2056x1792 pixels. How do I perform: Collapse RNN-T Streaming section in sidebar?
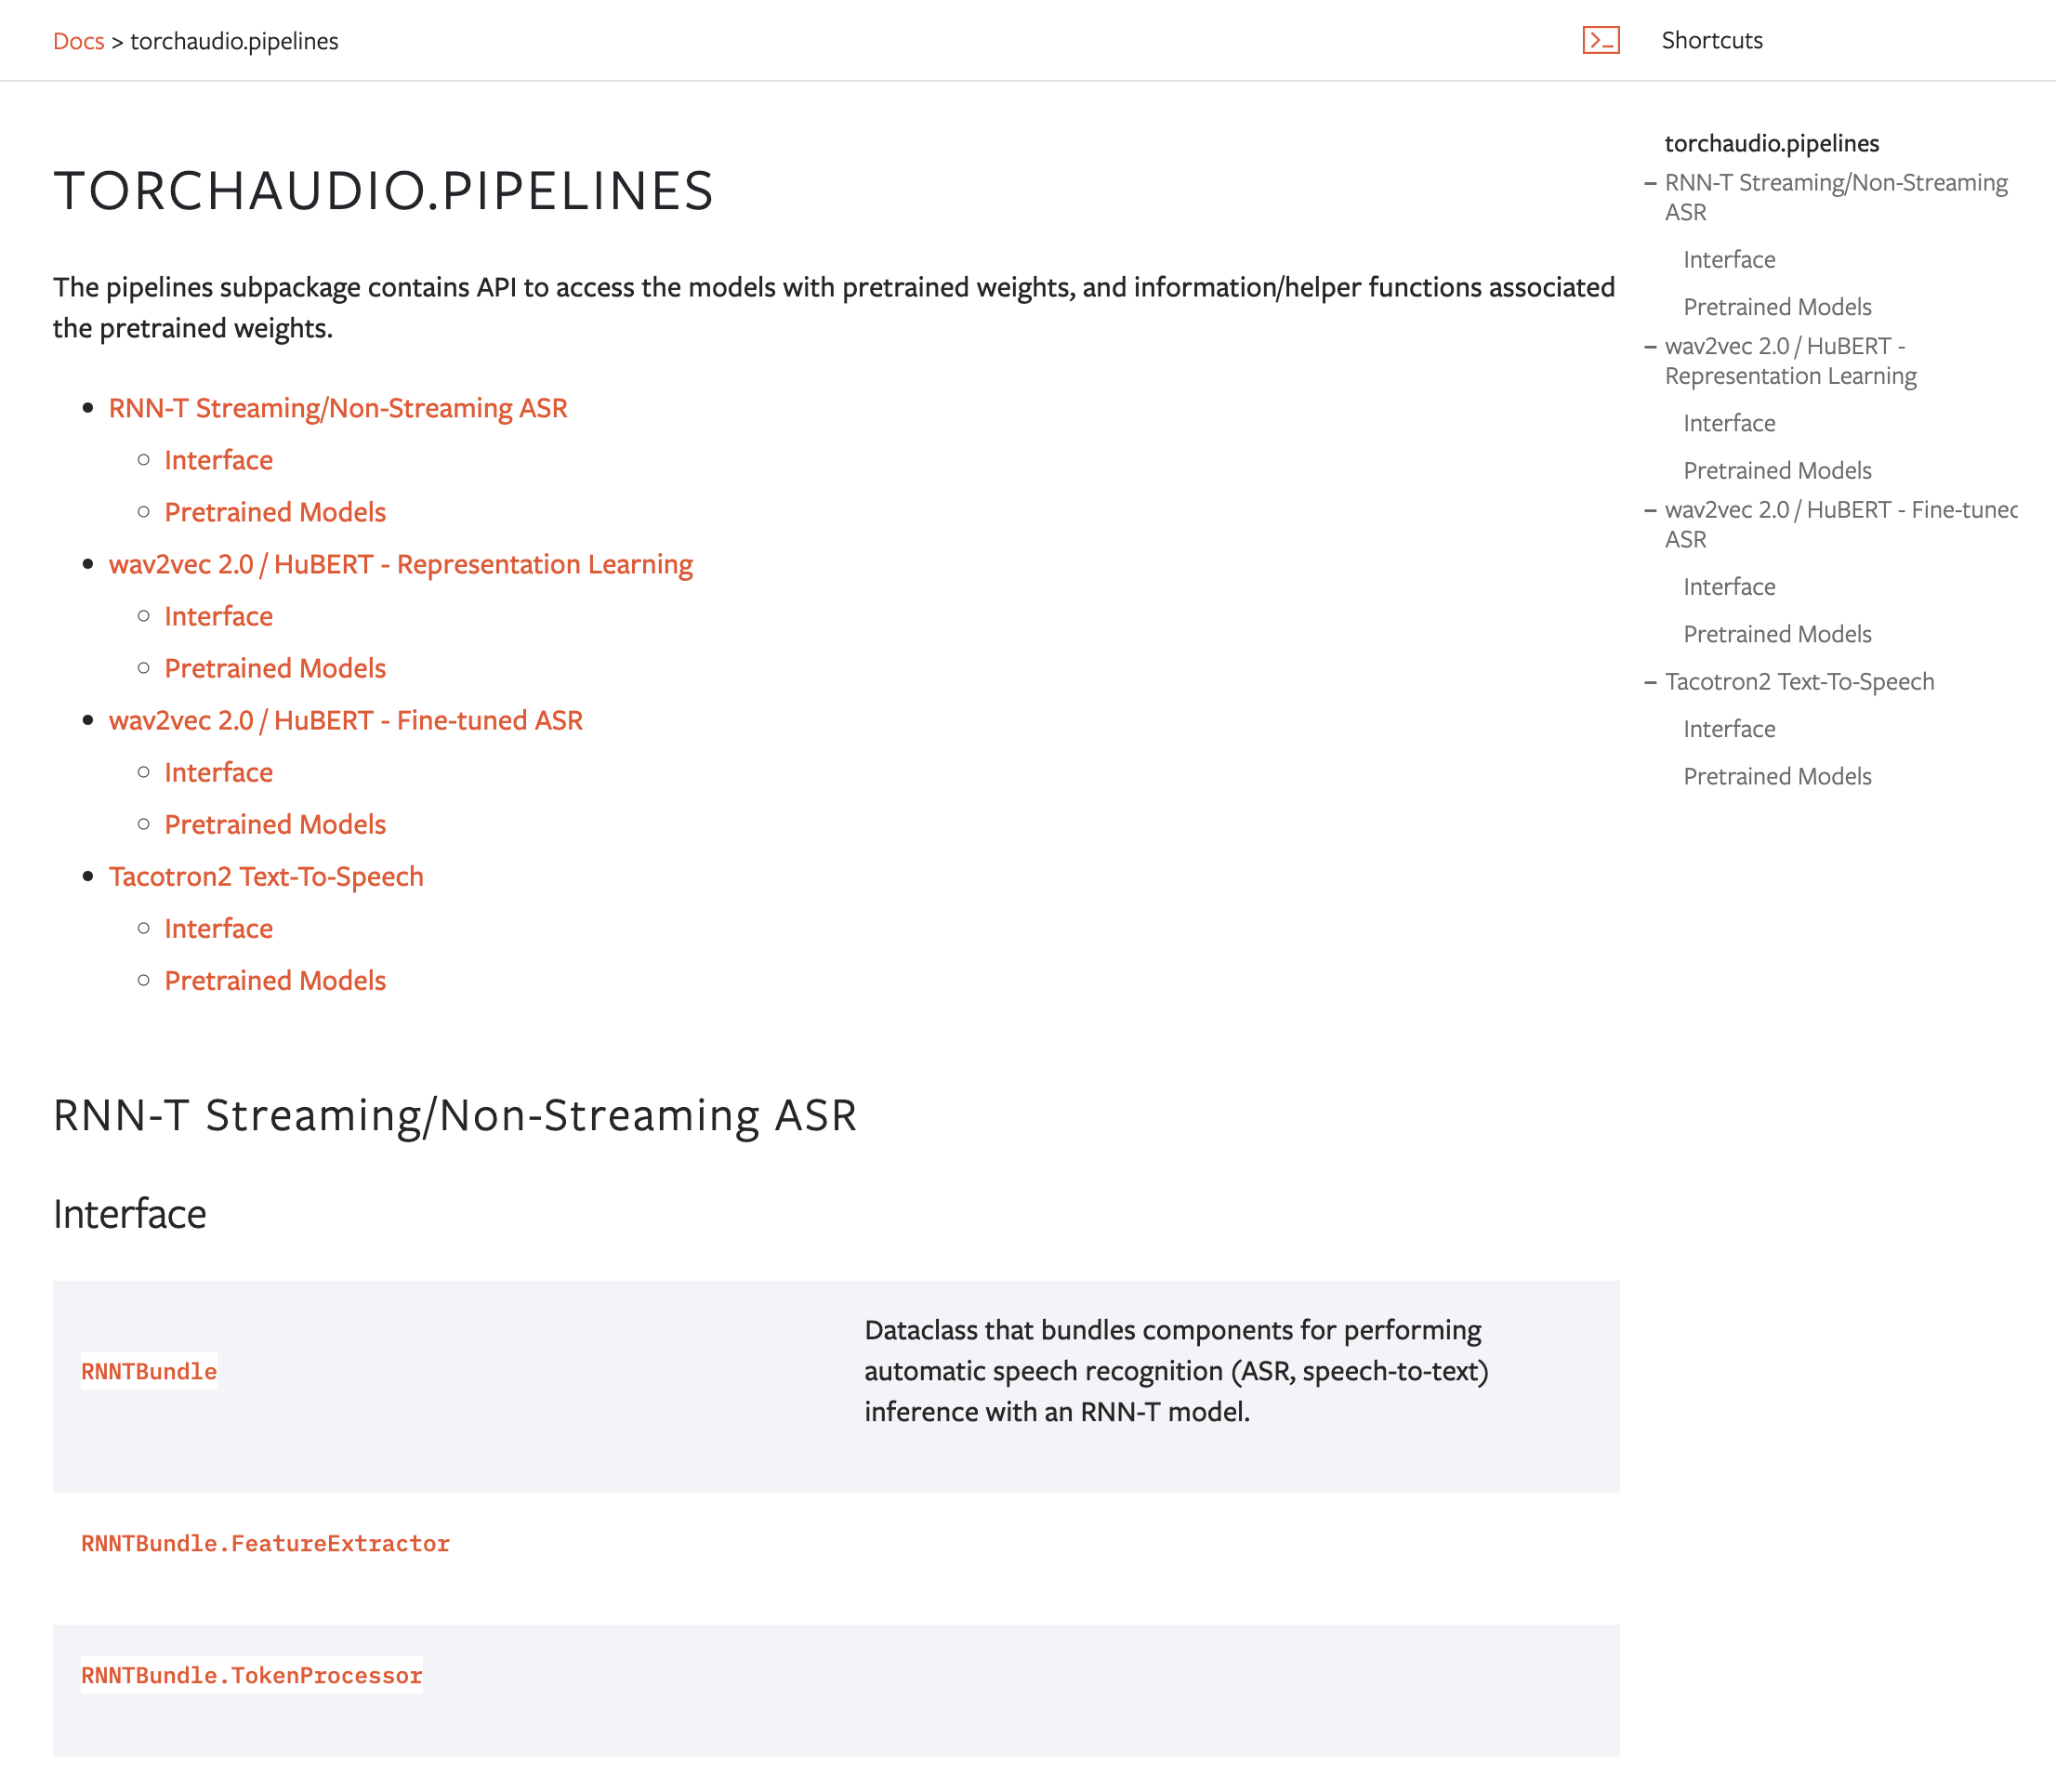click(1650, 184)
